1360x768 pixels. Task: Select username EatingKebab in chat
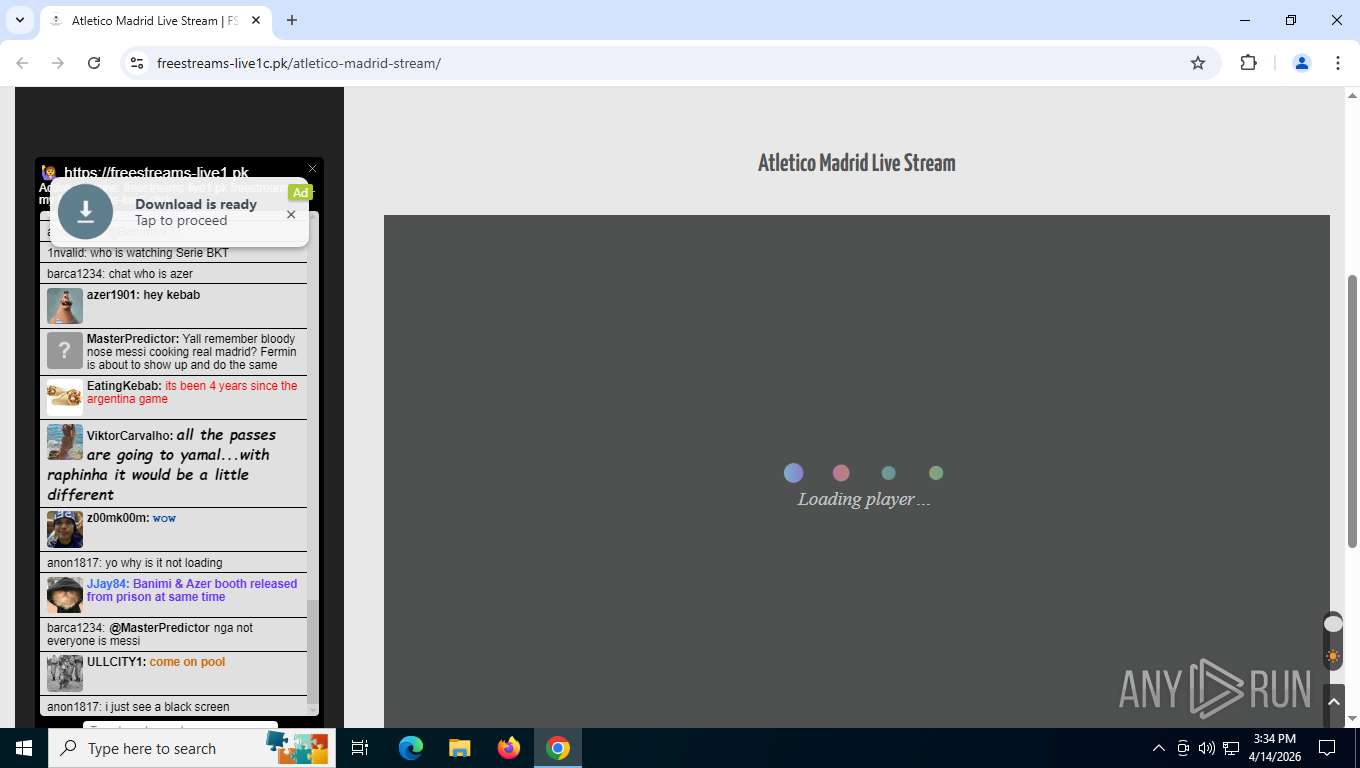[124, 386]
